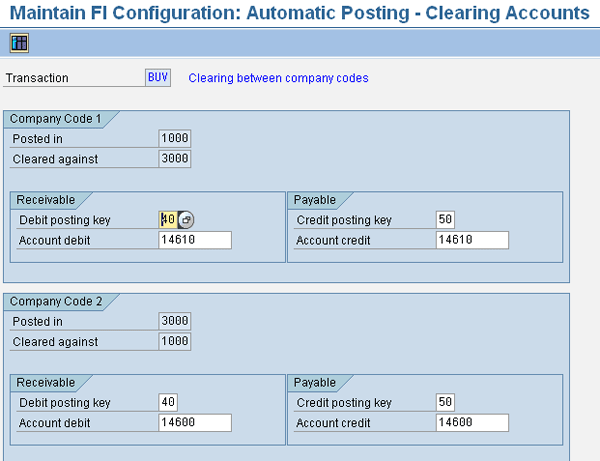Click Account debit field containing 14610
The image size is (600, 461).
194,240
